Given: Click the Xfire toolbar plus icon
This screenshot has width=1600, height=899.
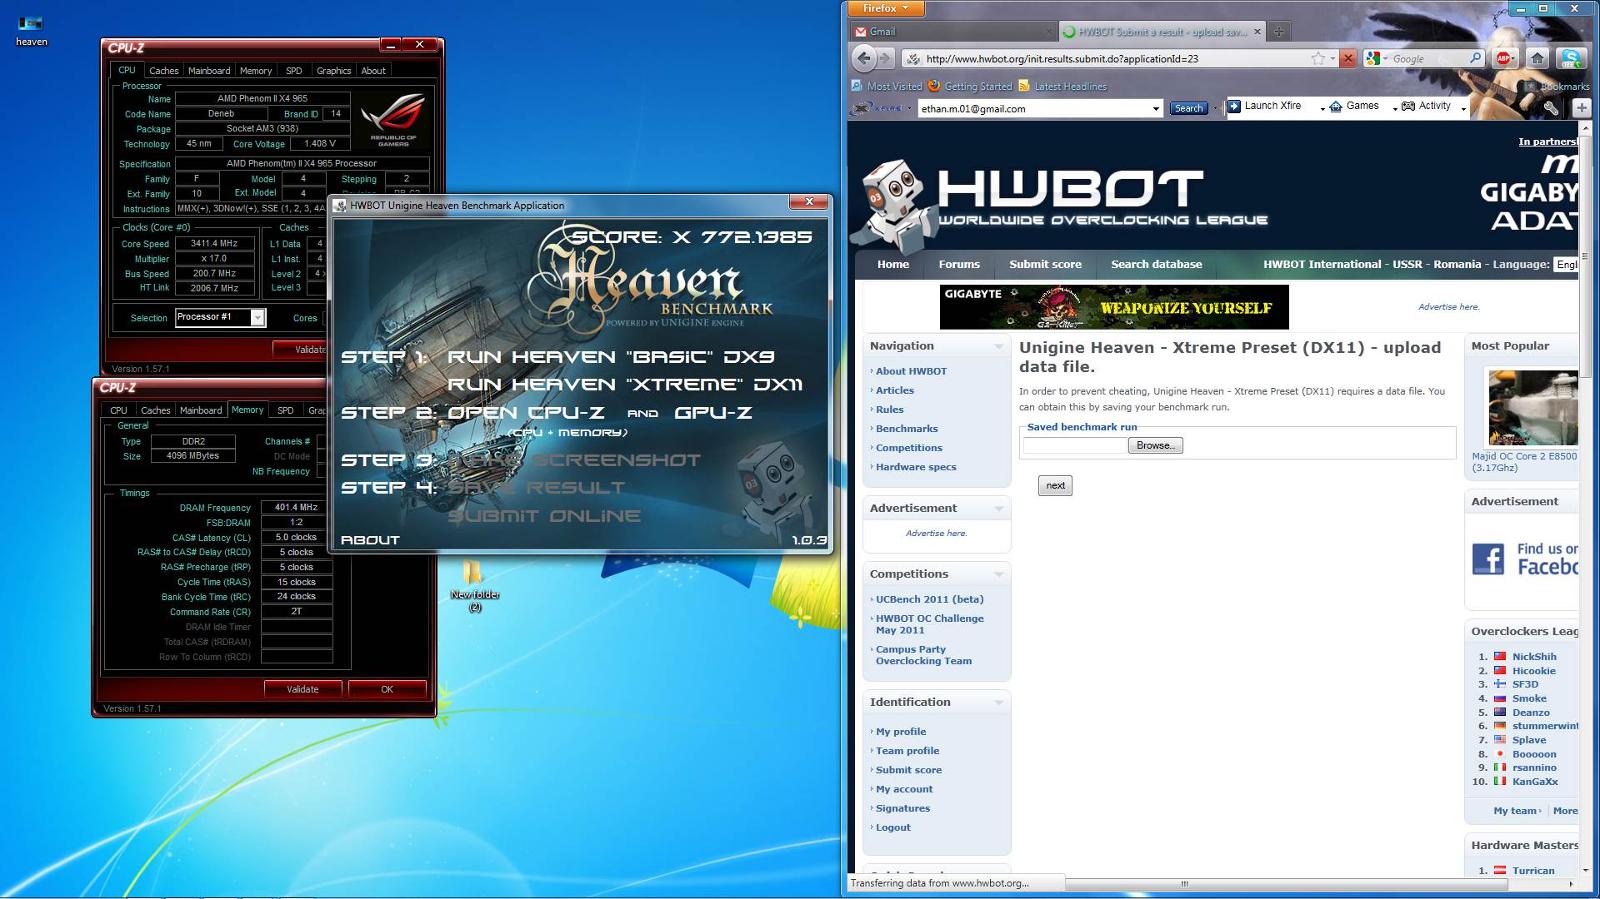Looking at the screenshot, I should 1581,107.
